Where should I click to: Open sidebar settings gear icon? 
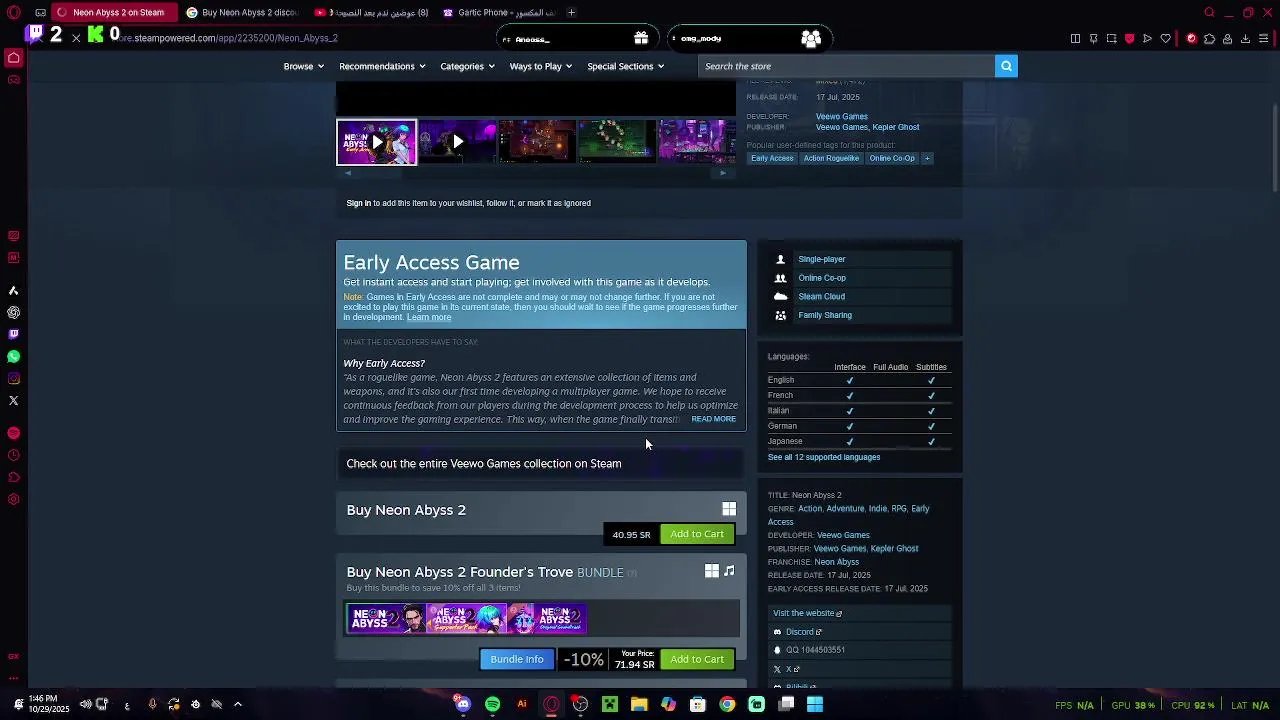14,499
